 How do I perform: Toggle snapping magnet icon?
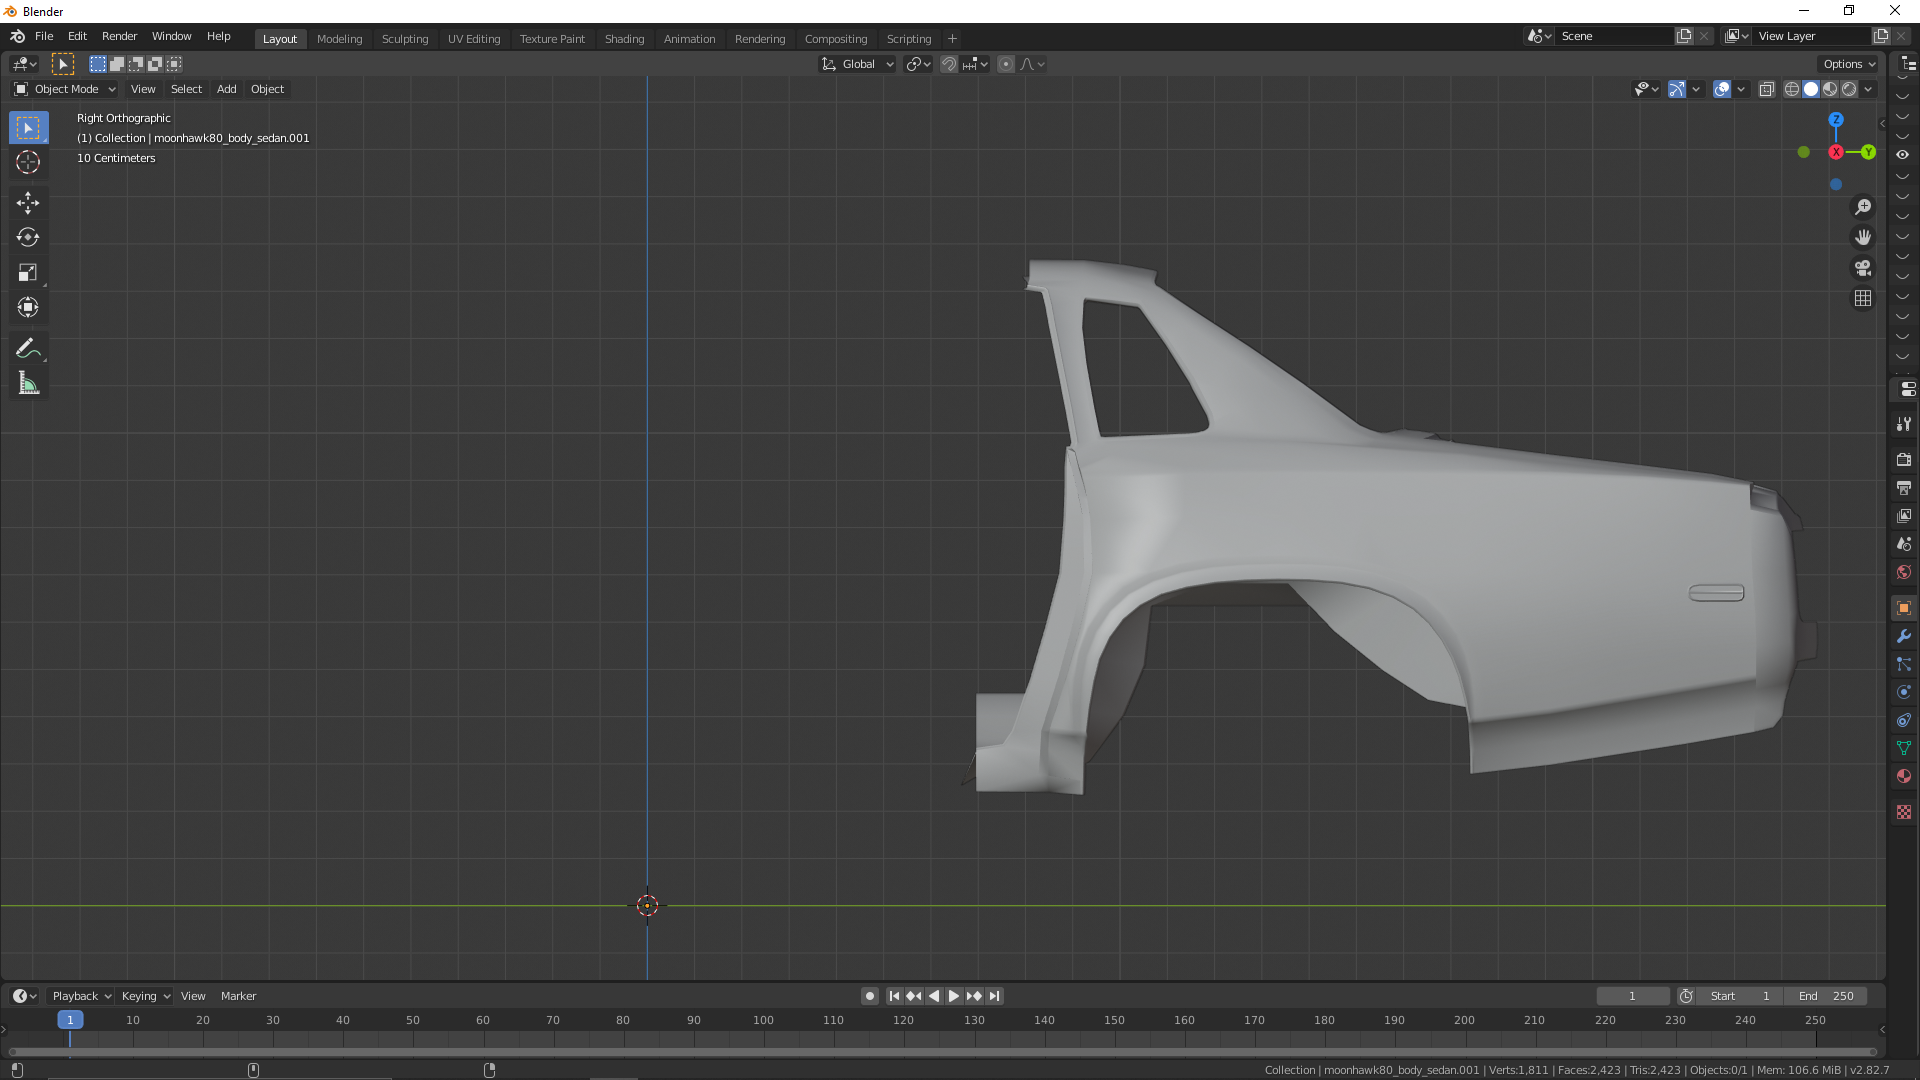[949, 64]
